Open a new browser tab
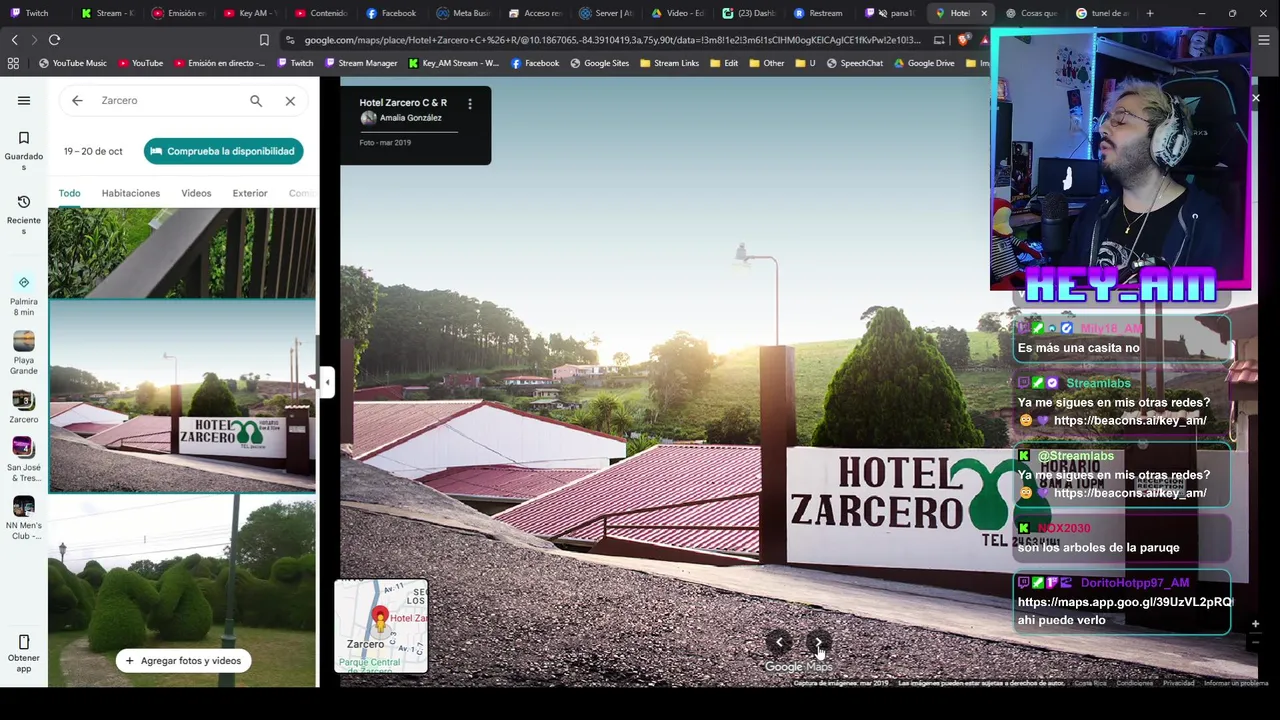The height and width of the screenshot is (720, 1280). pyautogui.click(x=1150, y=13)
